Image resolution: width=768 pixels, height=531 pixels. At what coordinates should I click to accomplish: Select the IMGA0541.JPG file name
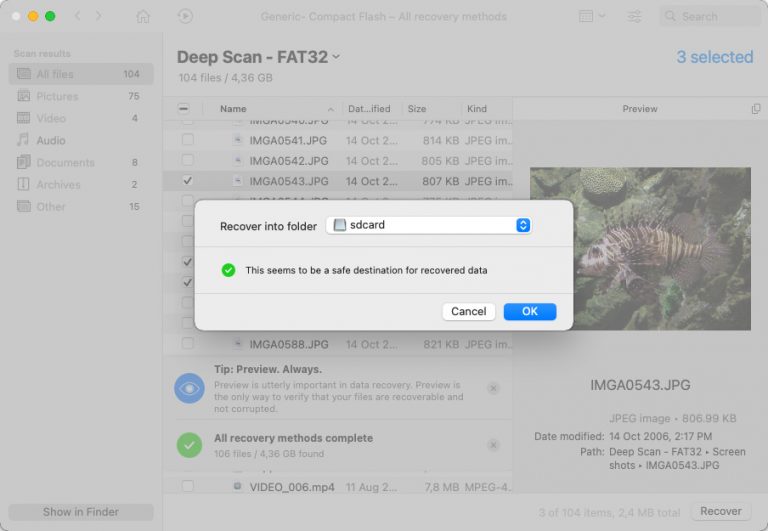288,141
